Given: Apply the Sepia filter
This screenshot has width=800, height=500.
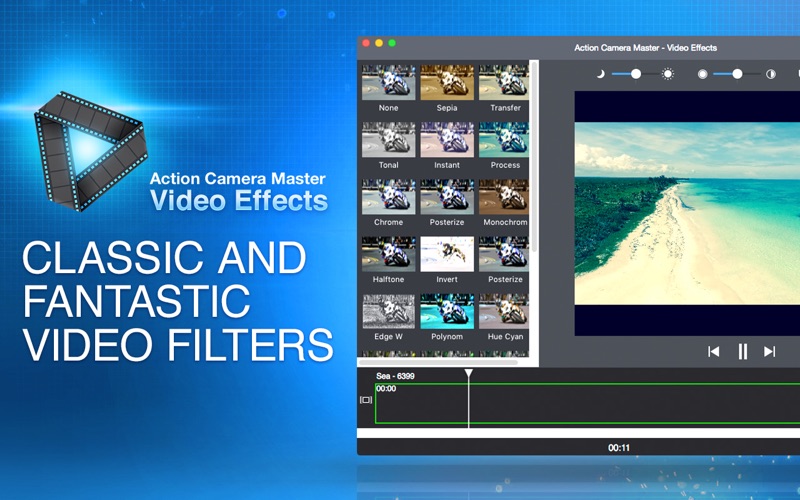Looking at the screenshot, I should 447,82.
